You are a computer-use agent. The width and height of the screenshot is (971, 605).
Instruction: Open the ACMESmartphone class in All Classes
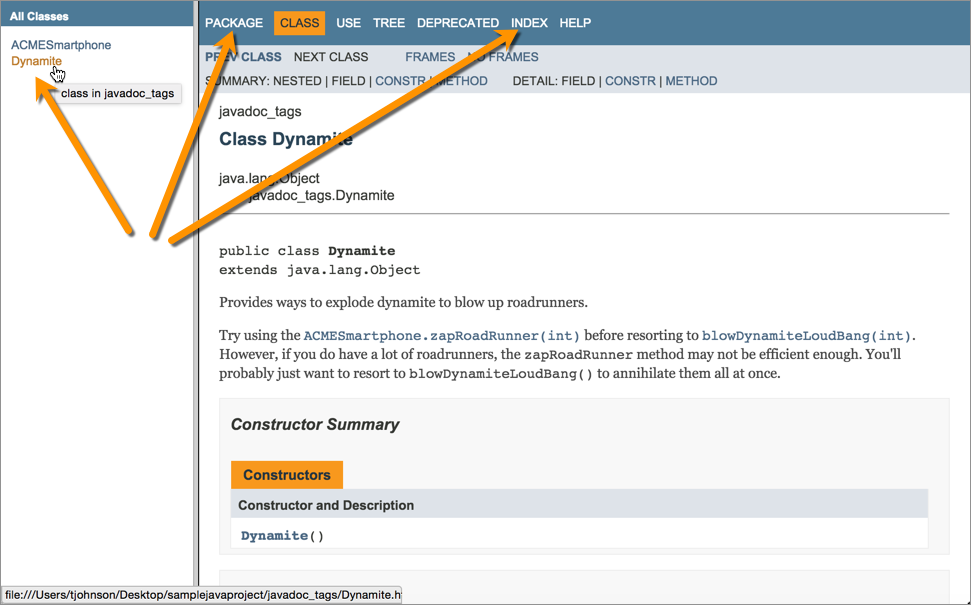tap(61, 45)
